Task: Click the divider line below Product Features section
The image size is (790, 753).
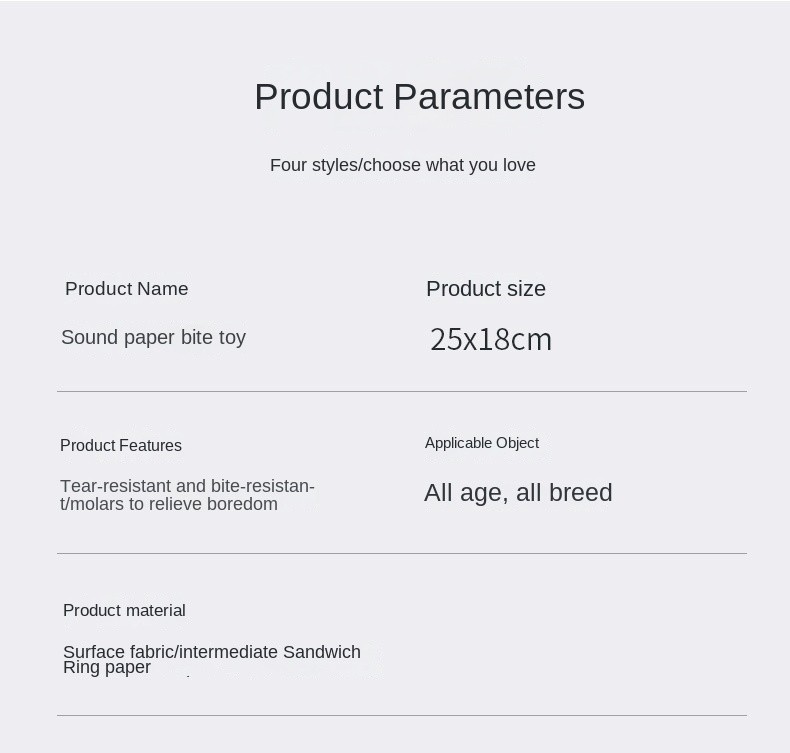Action: (x=402, y=554)
